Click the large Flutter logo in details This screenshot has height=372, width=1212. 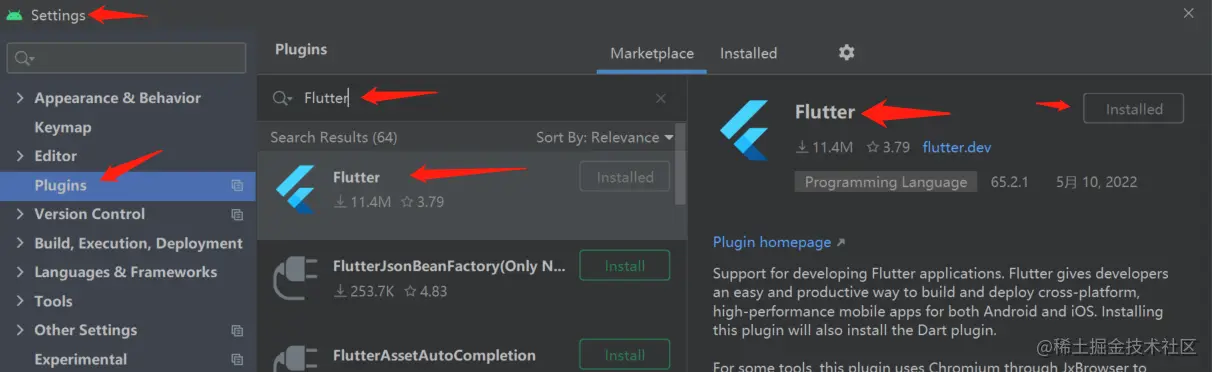[x=744, y=130]
